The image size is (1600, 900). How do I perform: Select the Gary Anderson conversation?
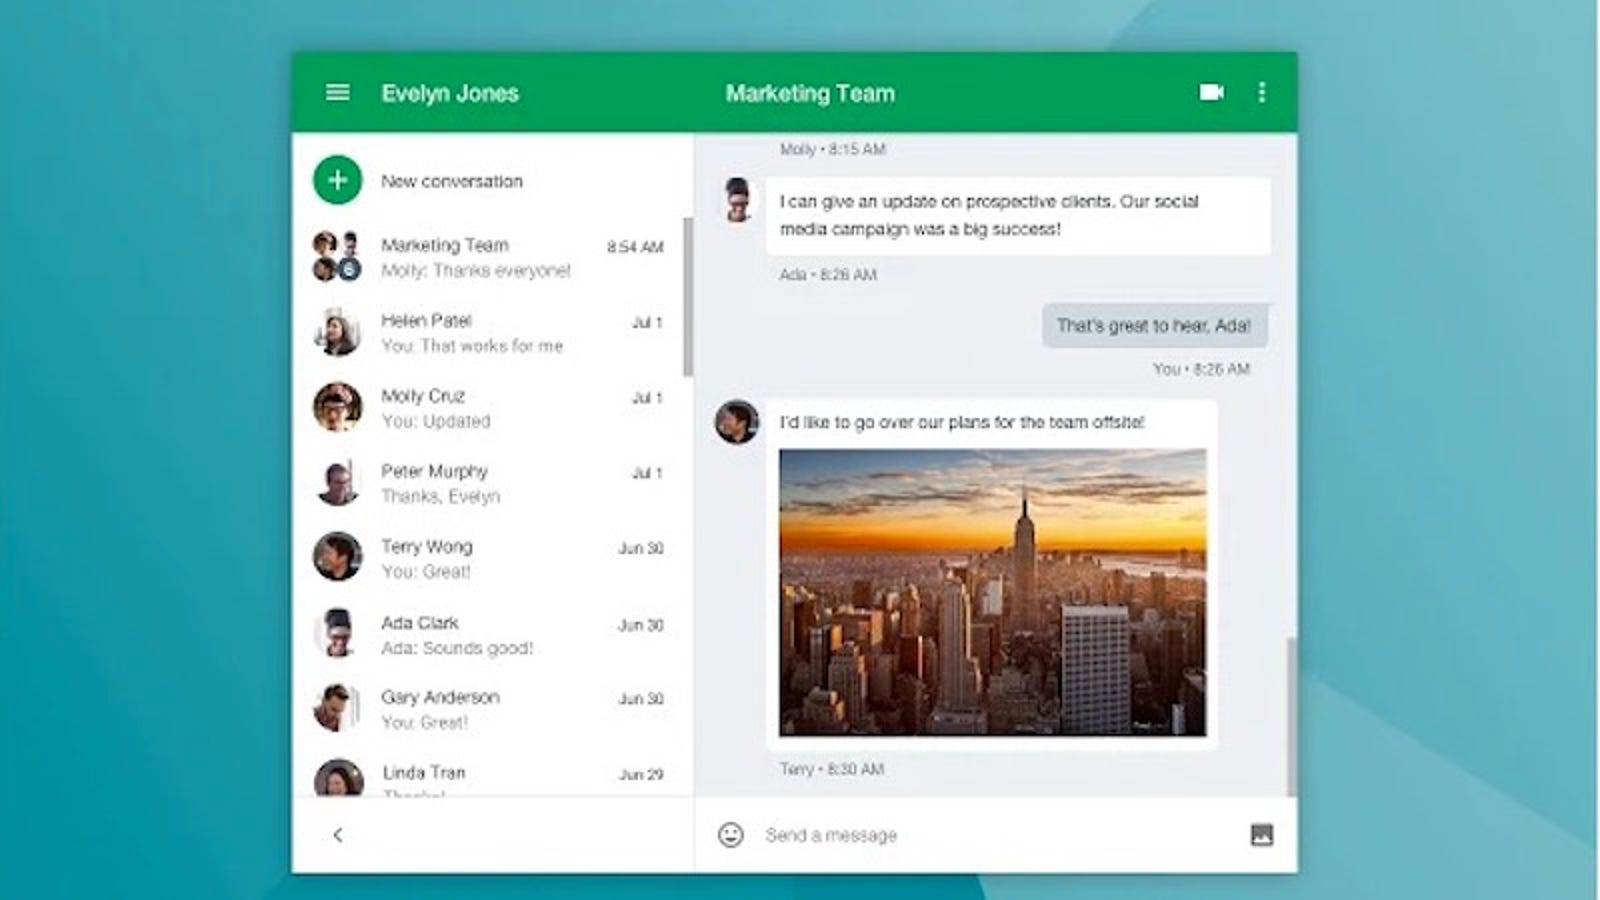[x=490, y=709]
